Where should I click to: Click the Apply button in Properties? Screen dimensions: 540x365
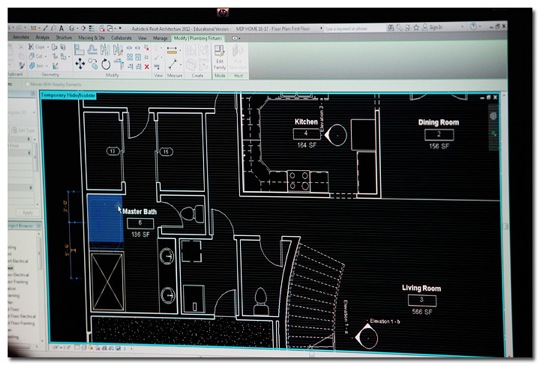click(28, 213)
